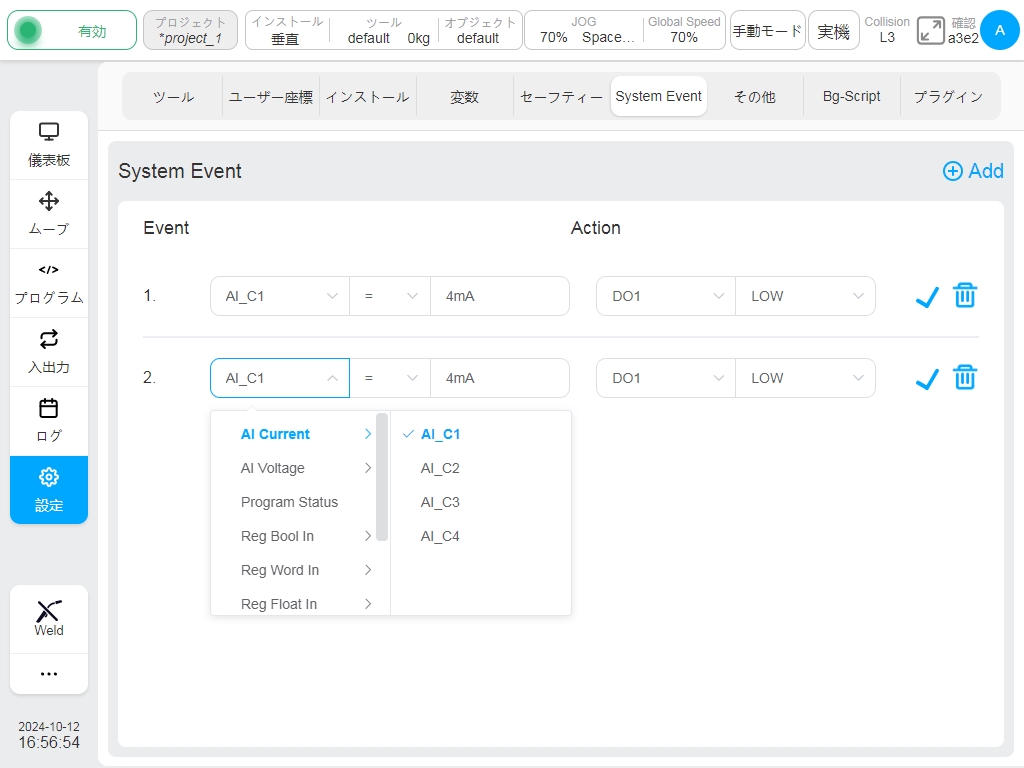The width and height of the screenshot is (1024, 768).
Task: Expand the Reg Word In category
Action: (300, 570)
